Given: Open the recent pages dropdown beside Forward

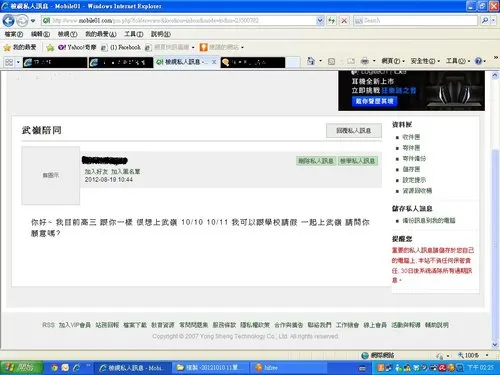Looking at the screenshot, I should (x=33, y=21).
